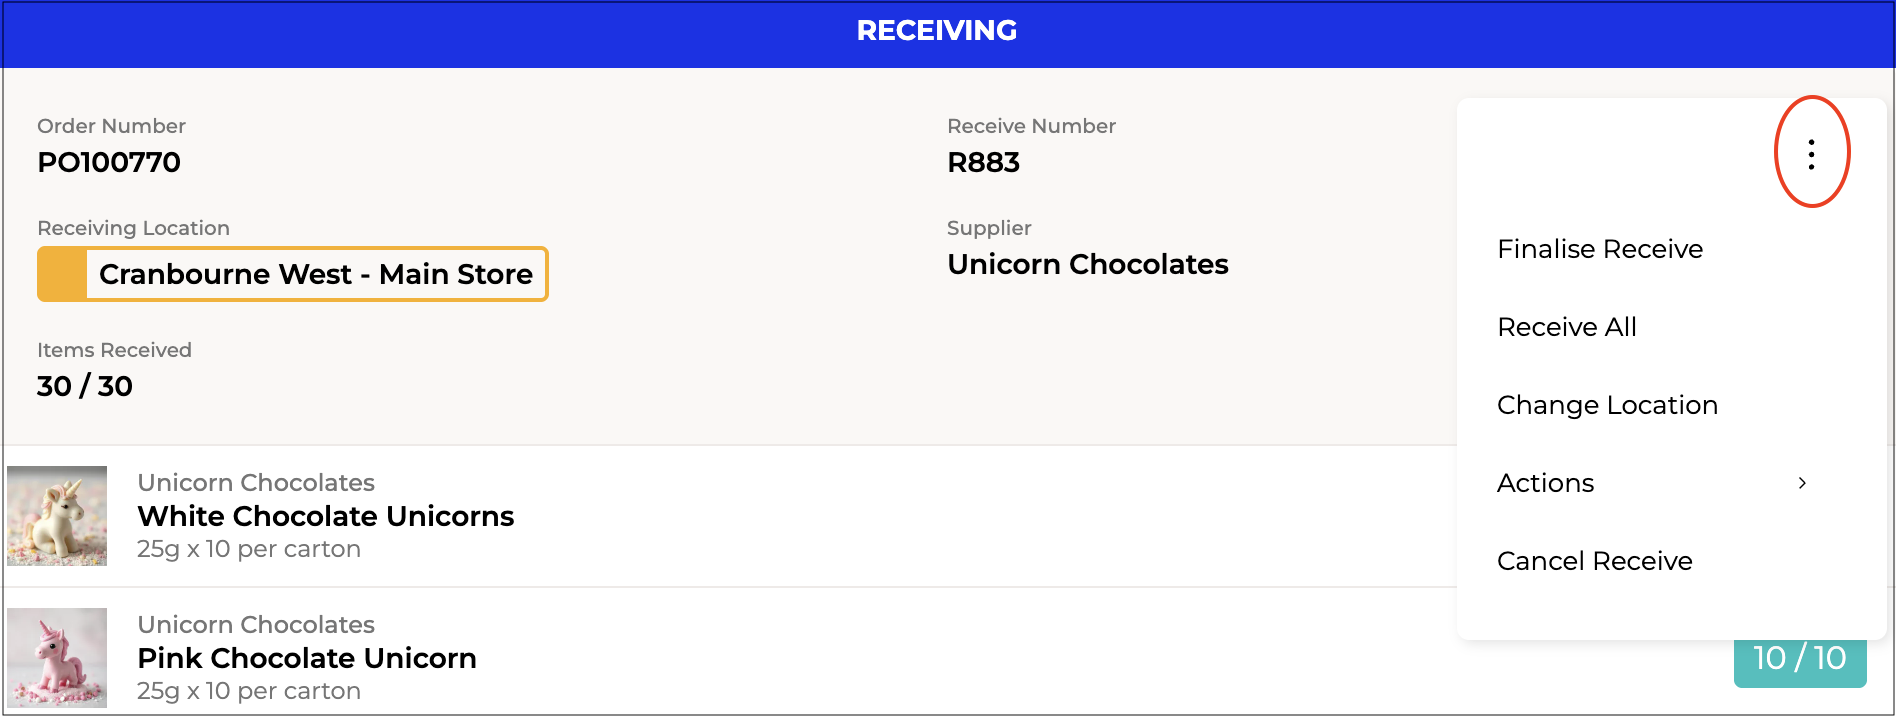Viewport: 1896px width, 720px height.
Task: Click carton size text under White Chocolate Unicorns
Action: pyautogui.click(x=248, y=549)
